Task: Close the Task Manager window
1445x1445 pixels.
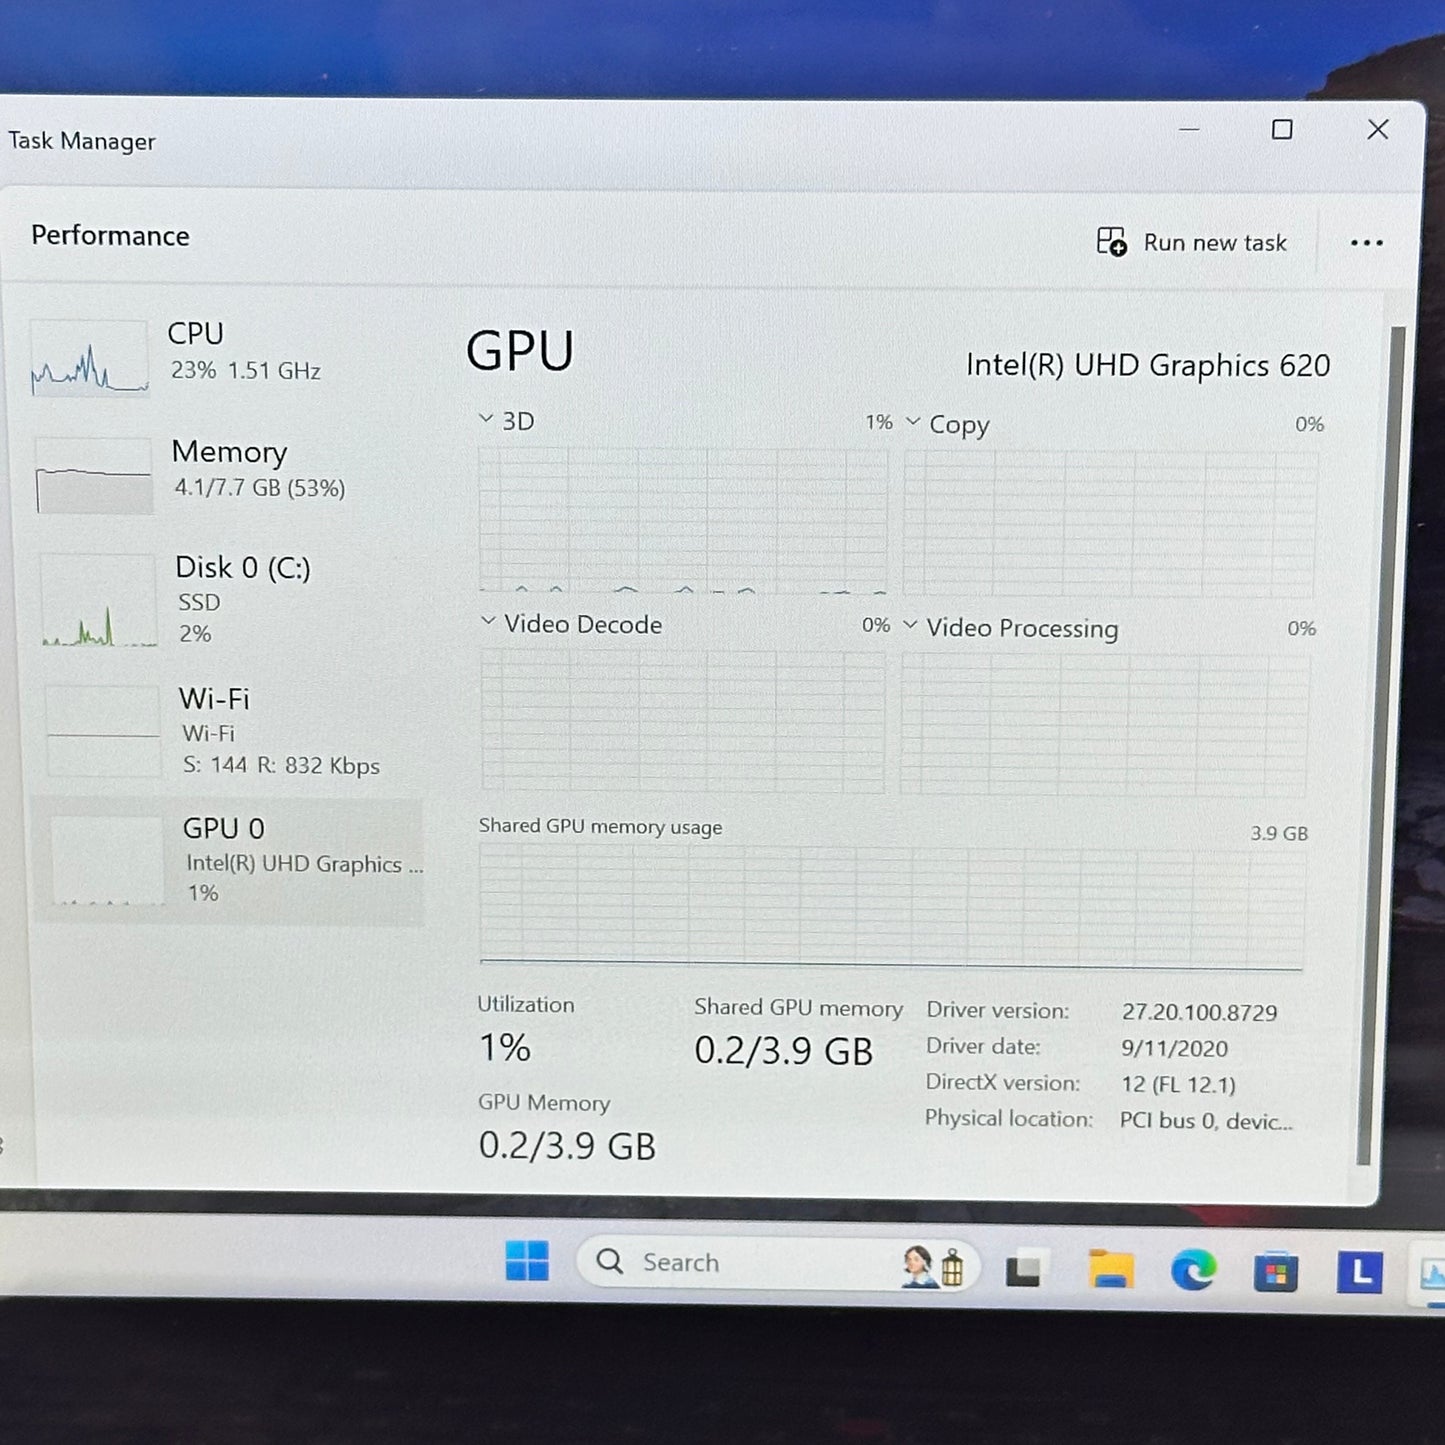Action: tap(1378, 129)
